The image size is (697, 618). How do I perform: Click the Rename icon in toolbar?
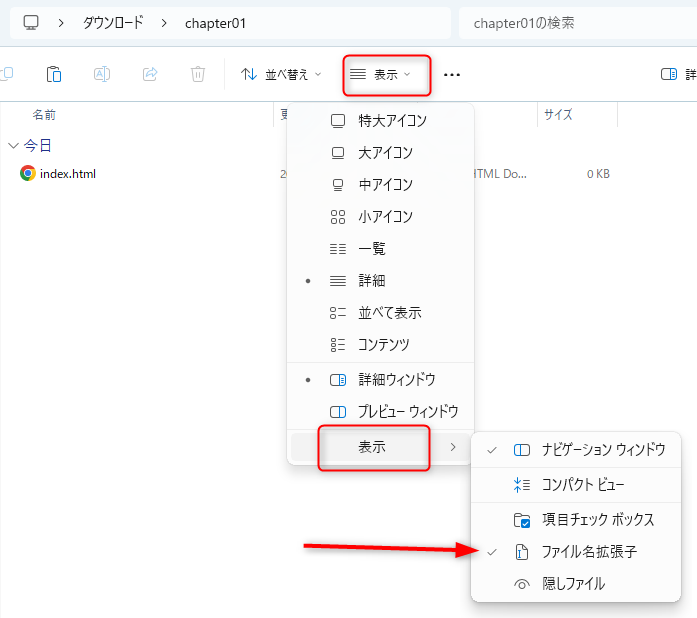102,74
